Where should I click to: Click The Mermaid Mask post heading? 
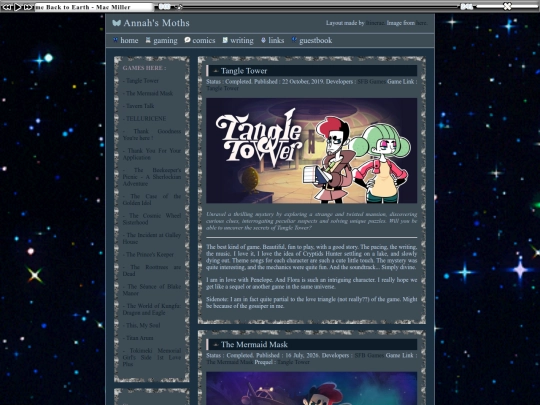click(254, 345)
